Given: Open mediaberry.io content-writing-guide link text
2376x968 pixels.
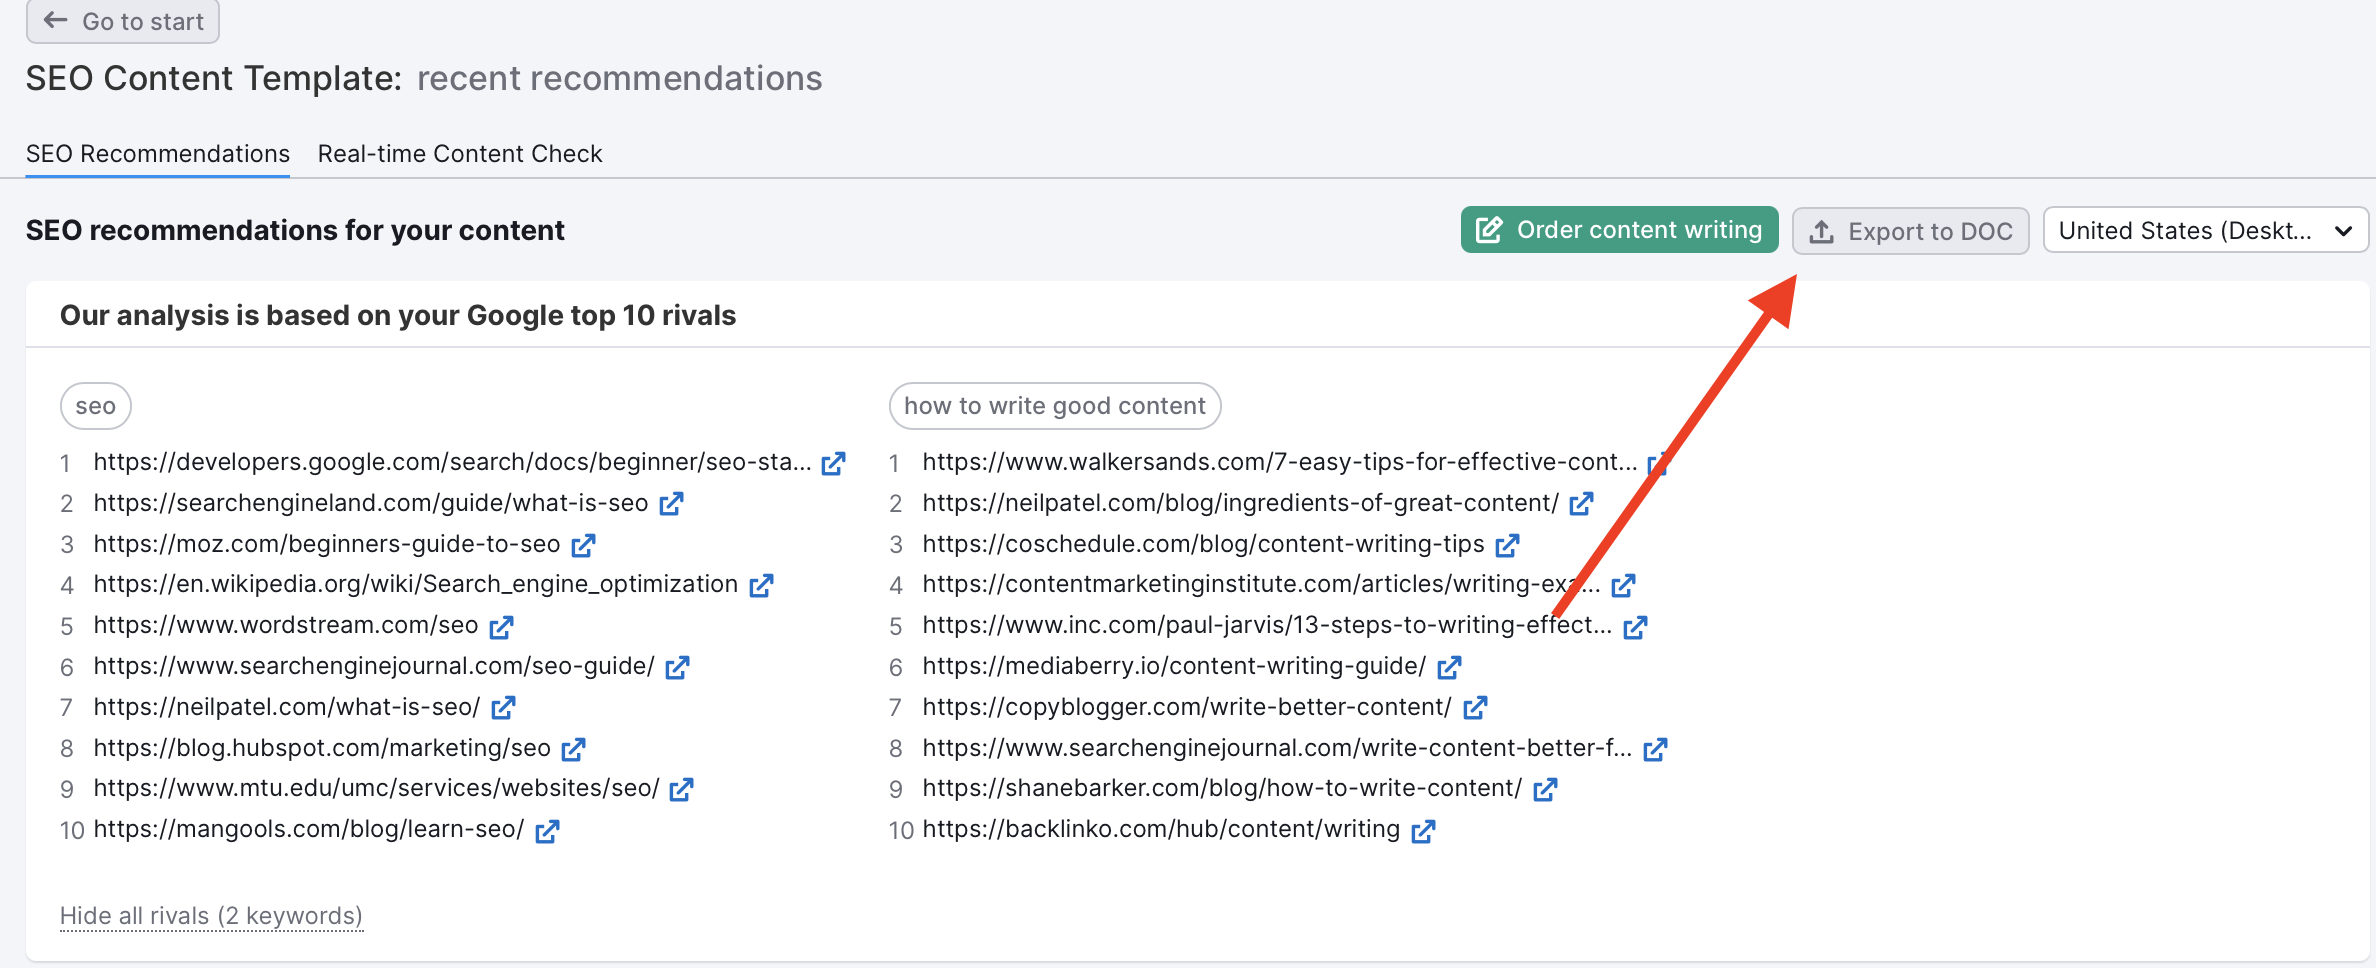Looking at the screenshot, I should pos(1175,666).
